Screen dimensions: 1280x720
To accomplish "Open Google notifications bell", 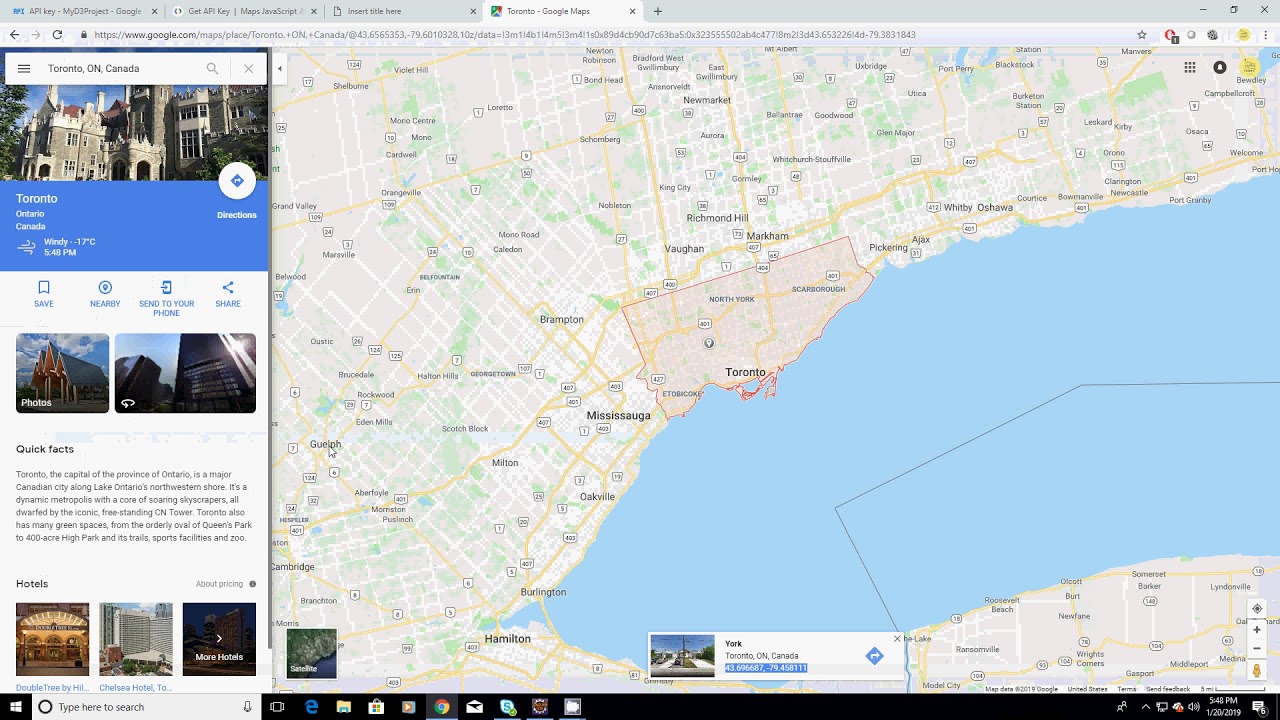I will pyautogui.click(x=1219, y=67).
